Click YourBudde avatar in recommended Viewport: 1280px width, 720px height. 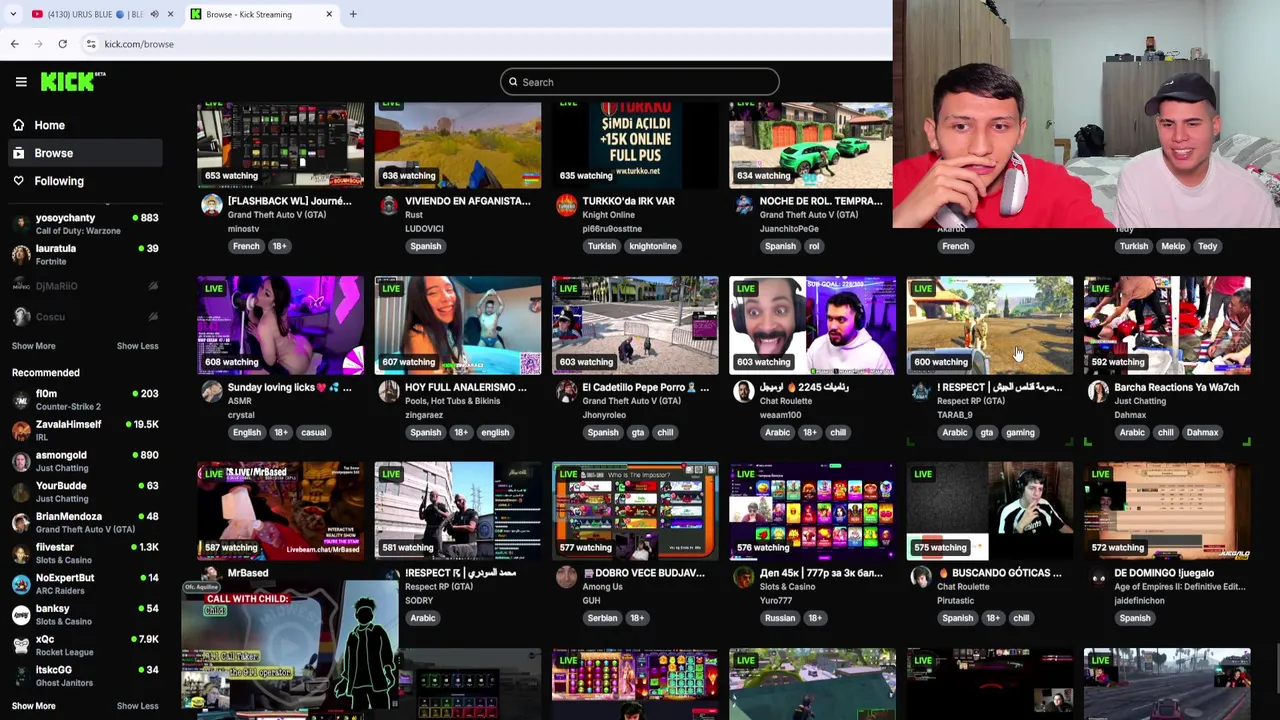21,492
